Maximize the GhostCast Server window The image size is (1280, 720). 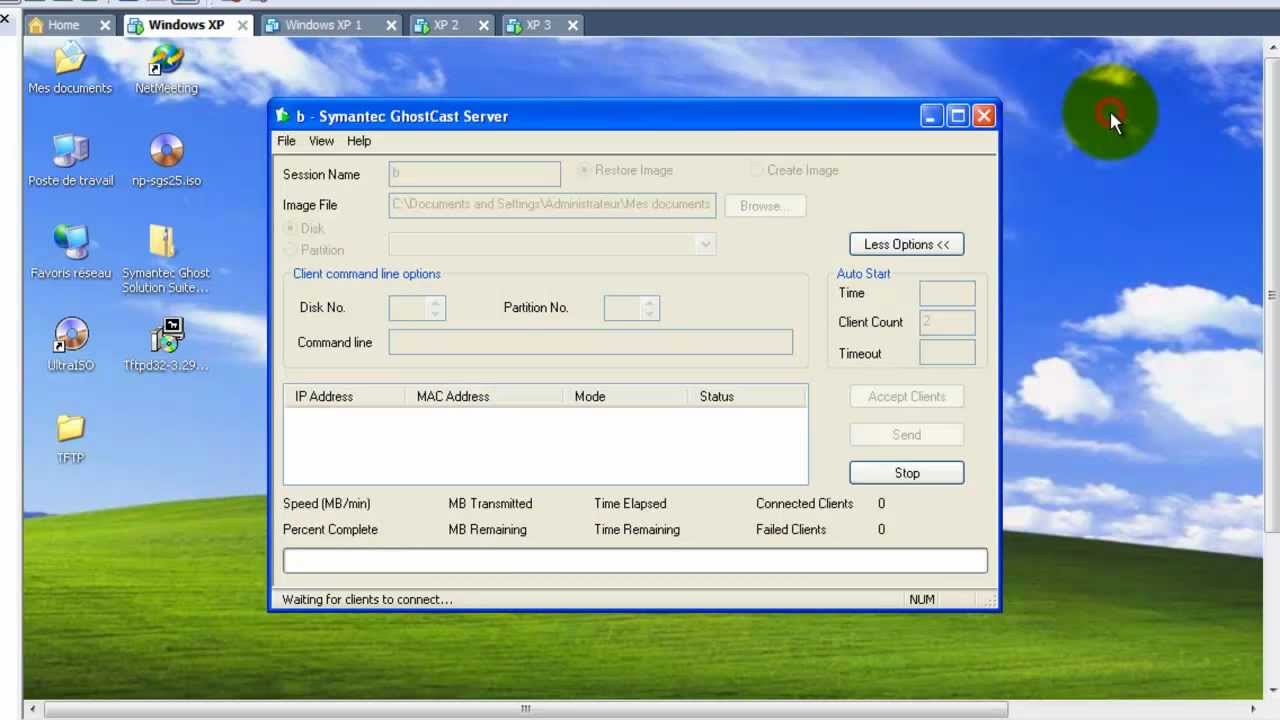(958, 116)
